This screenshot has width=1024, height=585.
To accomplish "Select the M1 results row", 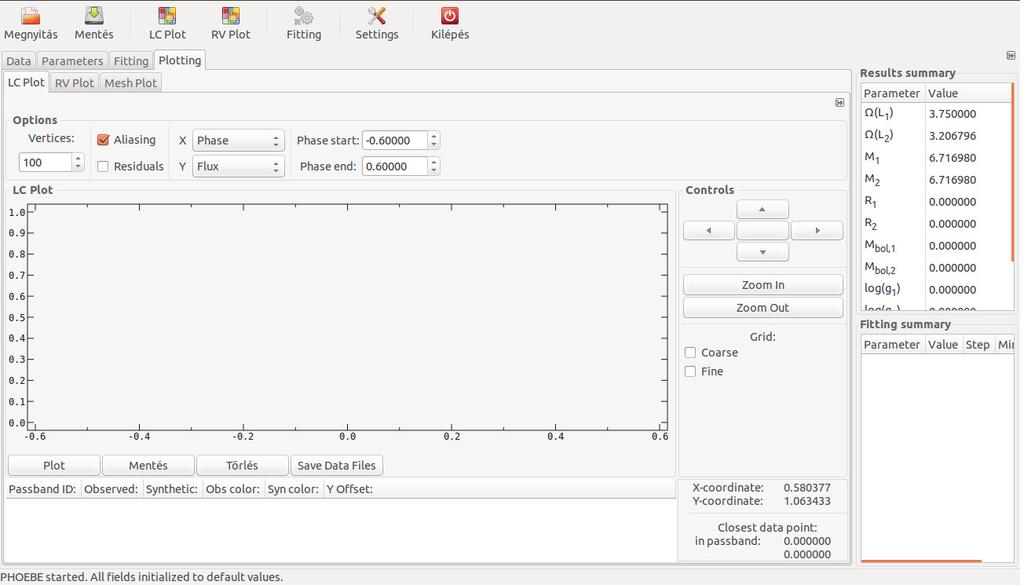I will coord(936,158).
